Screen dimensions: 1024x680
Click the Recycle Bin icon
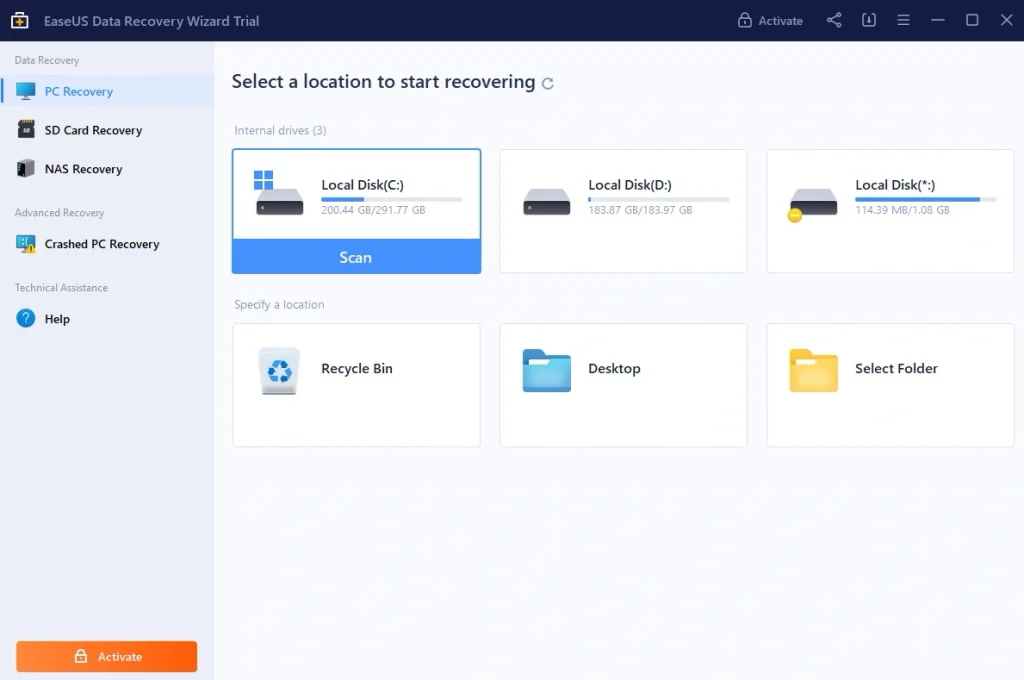[279, 370]
